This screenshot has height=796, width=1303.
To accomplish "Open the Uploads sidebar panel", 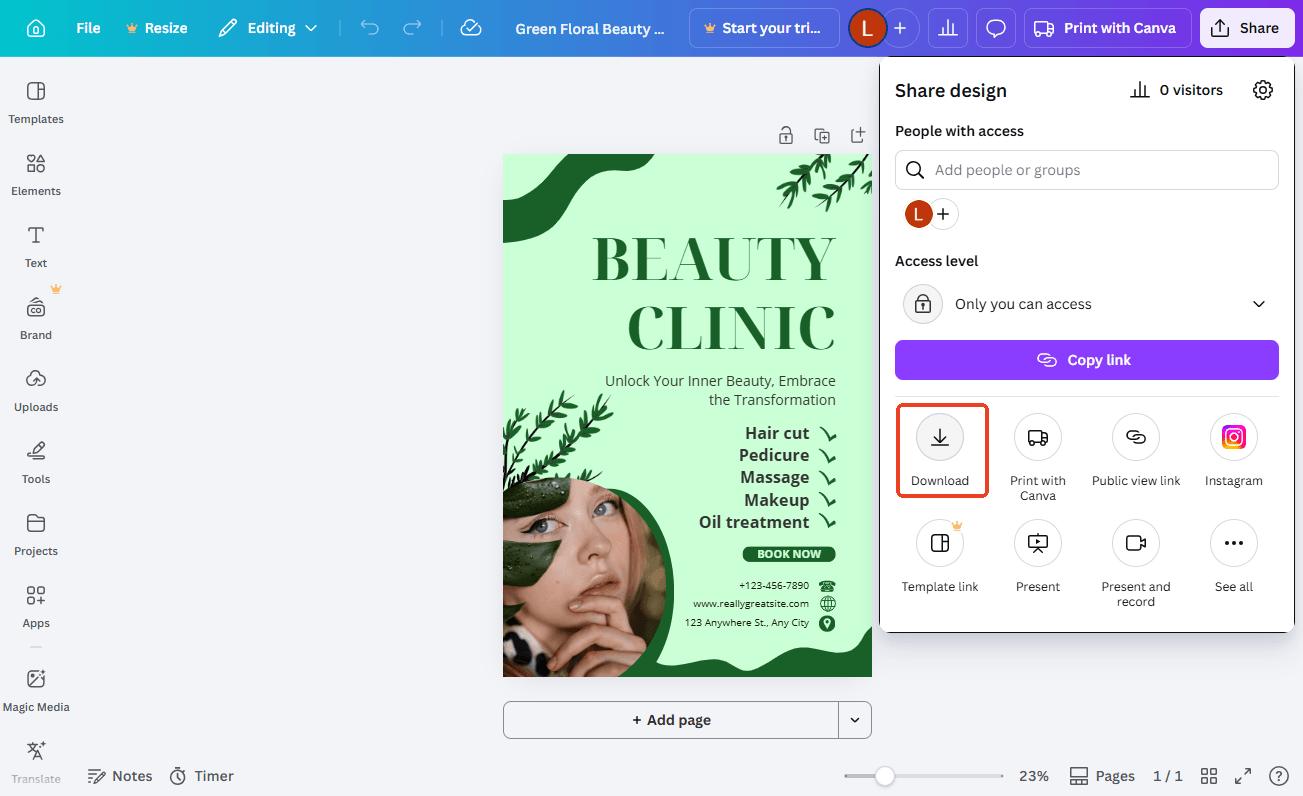I will 36,390.
